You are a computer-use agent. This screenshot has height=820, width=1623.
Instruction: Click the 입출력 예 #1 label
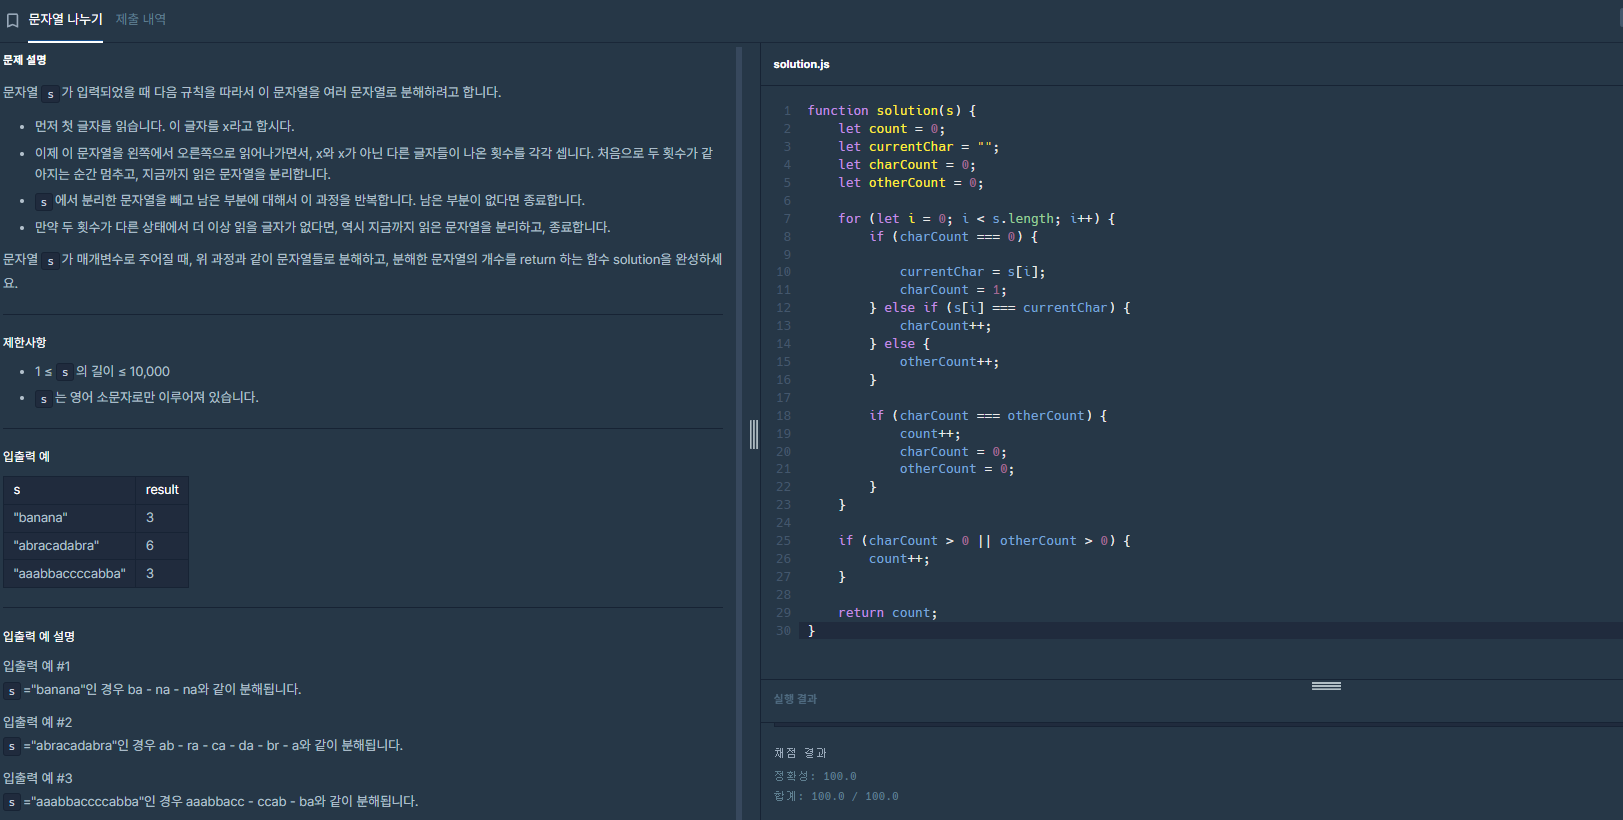(37, 666)
